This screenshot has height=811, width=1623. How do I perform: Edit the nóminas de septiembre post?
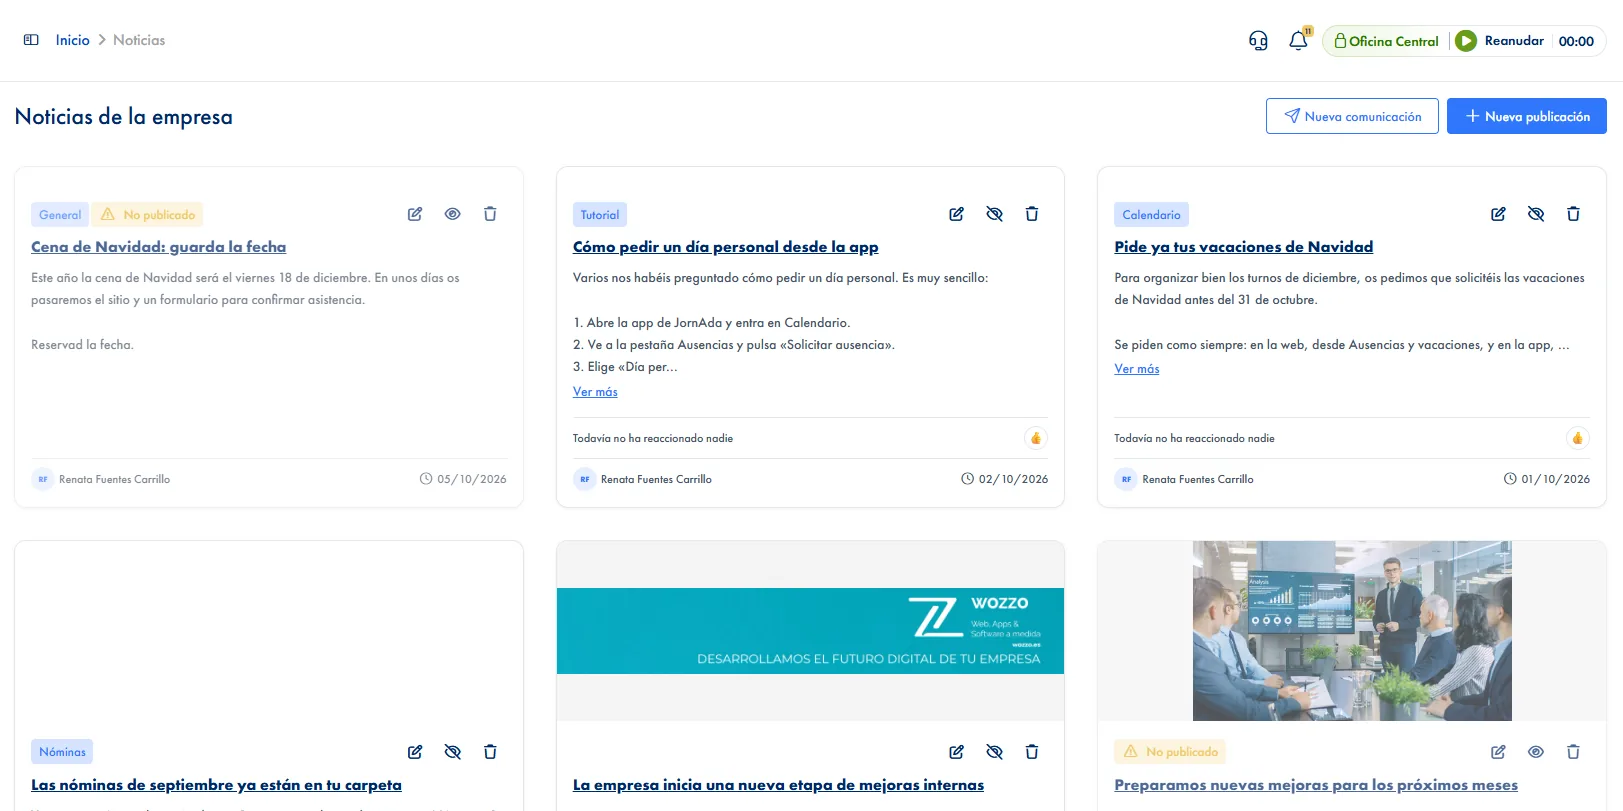pyautogui.click(x=415, y=752)
